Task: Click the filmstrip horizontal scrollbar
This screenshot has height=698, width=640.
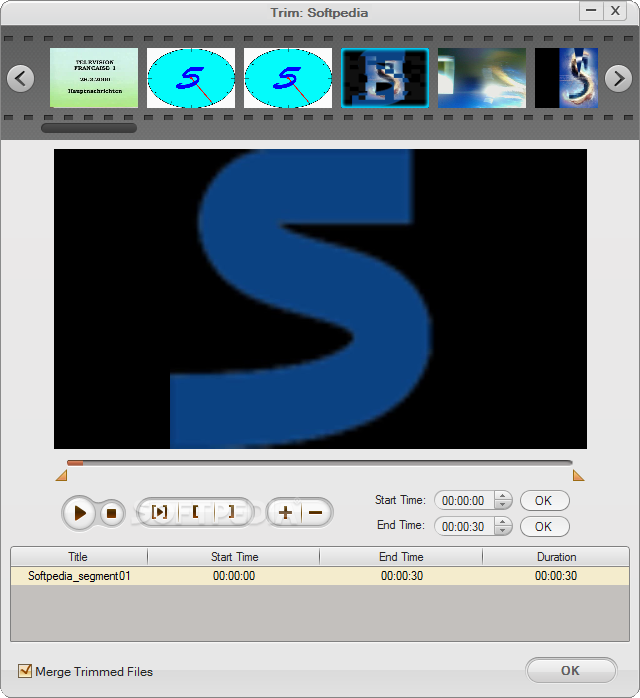Action: click(89, 128)
